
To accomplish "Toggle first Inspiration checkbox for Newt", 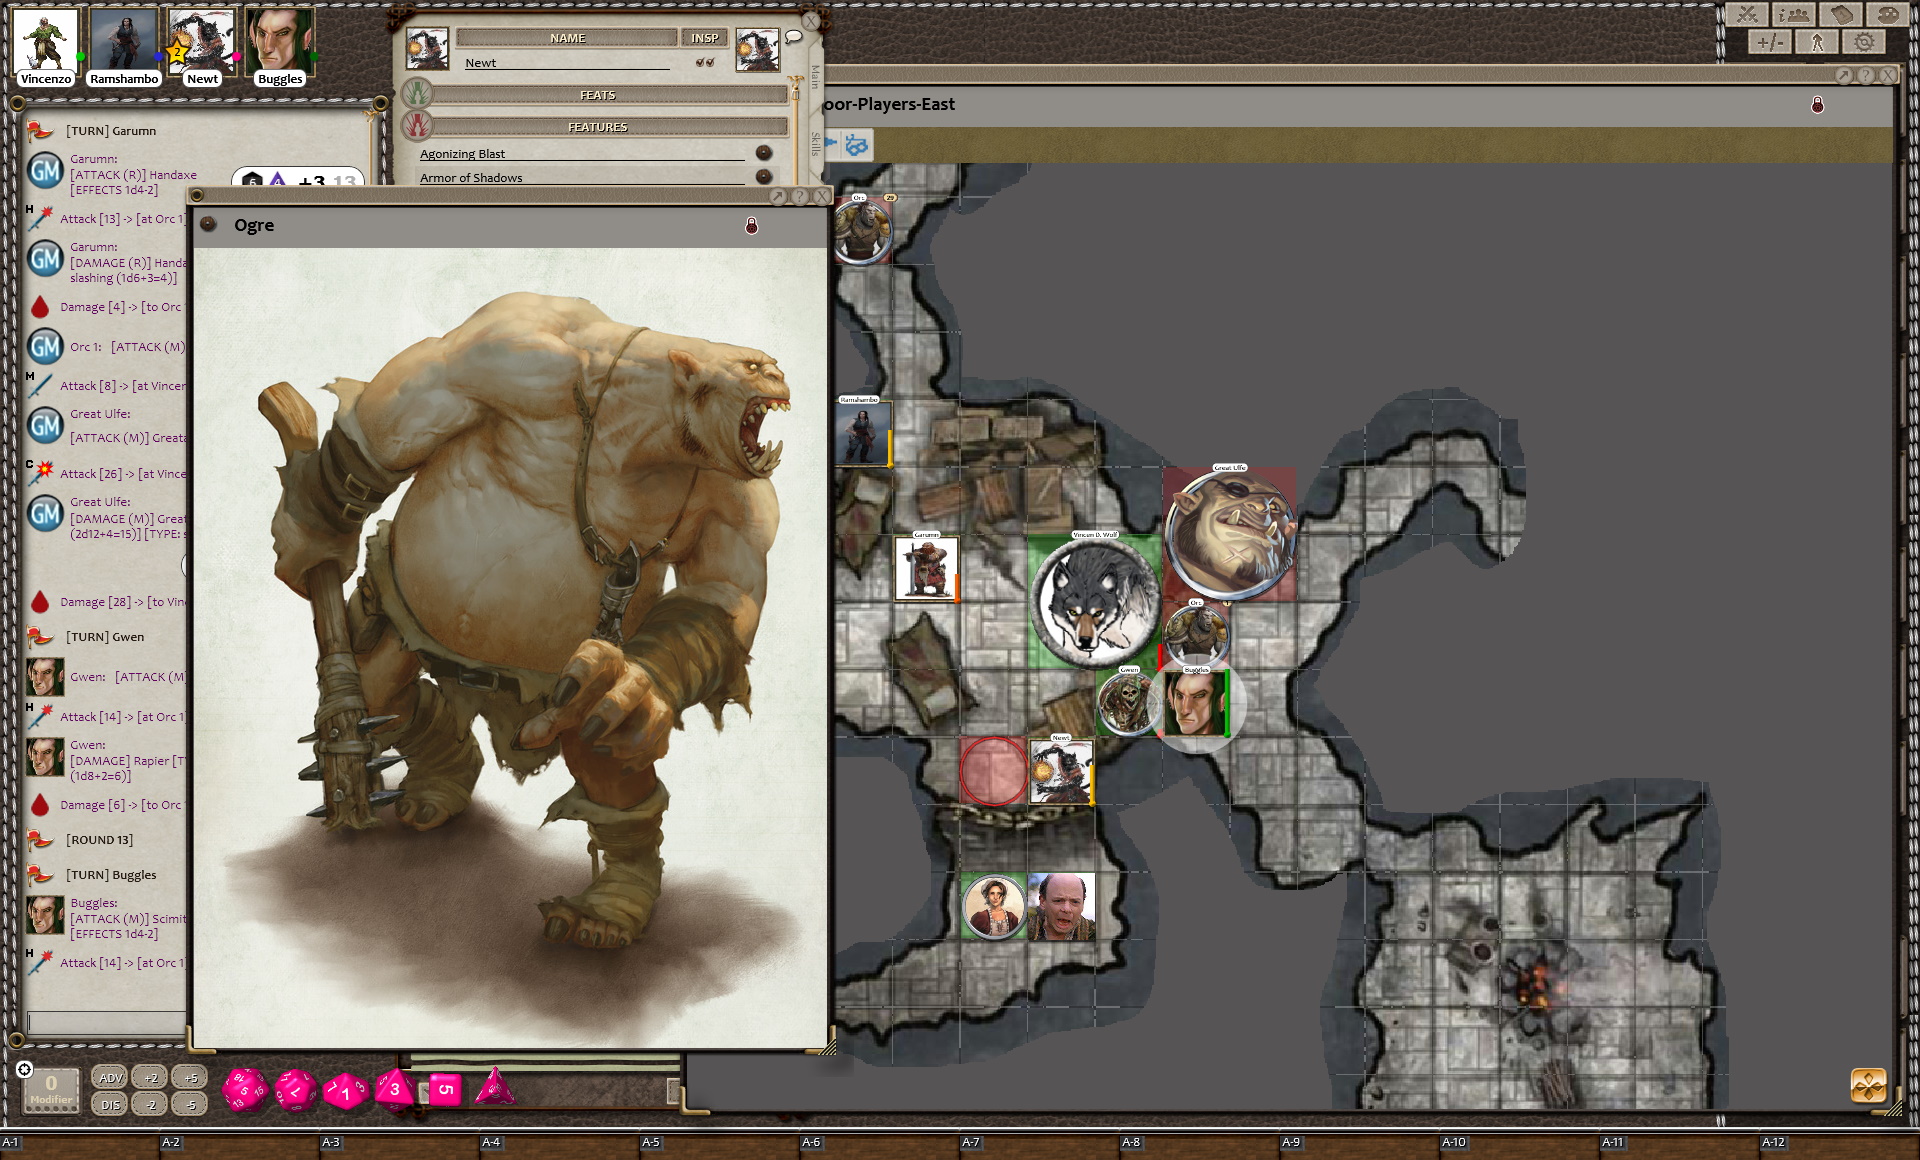I will pyautogui.click(x=700, y=62).
